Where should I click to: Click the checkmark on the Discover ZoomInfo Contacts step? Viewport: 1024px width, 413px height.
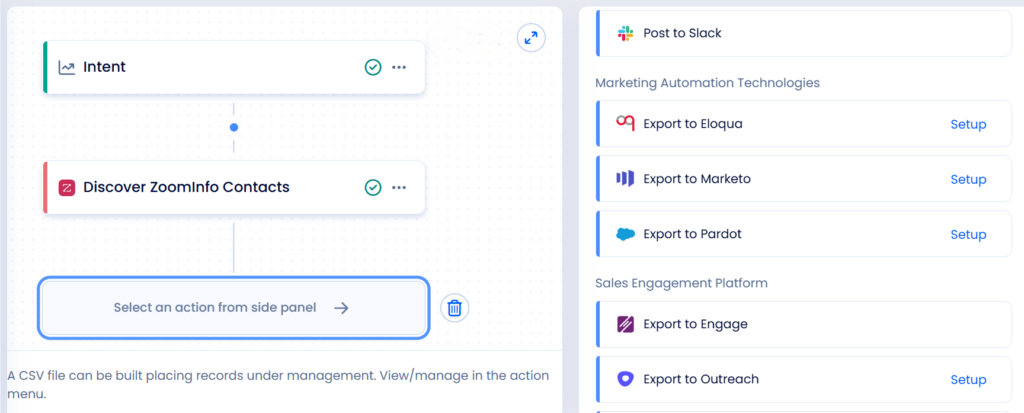pyautogui.click(x=372, y=188)
